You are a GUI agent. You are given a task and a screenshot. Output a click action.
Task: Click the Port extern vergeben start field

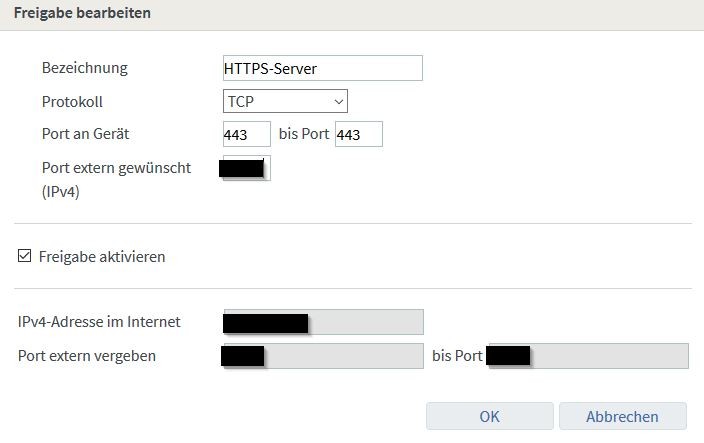coord(323,355)
